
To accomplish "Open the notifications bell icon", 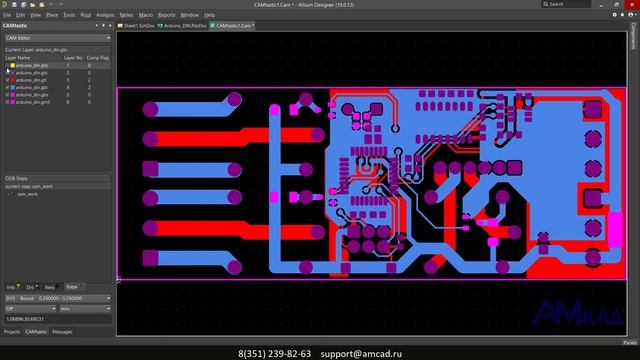I will tap(622, 15).
